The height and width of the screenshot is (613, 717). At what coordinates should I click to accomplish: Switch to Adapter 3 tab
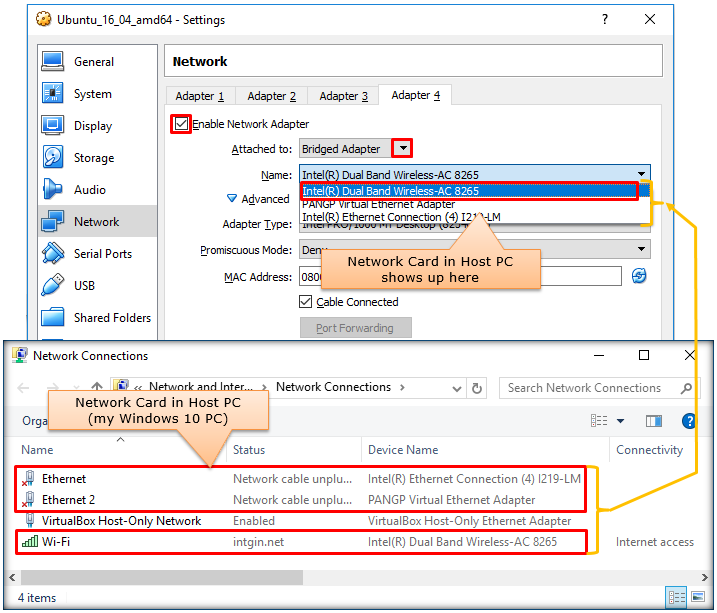coord(343,96)
